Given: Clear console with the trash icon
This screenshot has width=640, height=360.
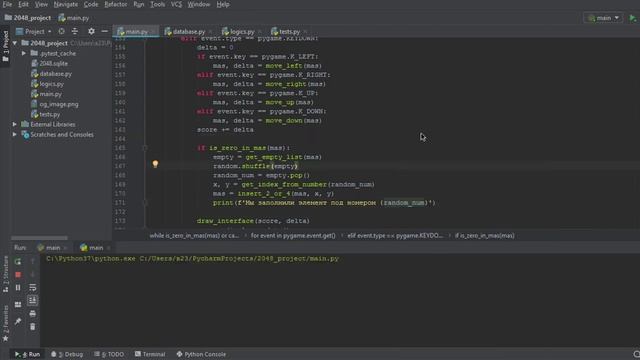Looking at the screenshot, I should coord(33,327).
